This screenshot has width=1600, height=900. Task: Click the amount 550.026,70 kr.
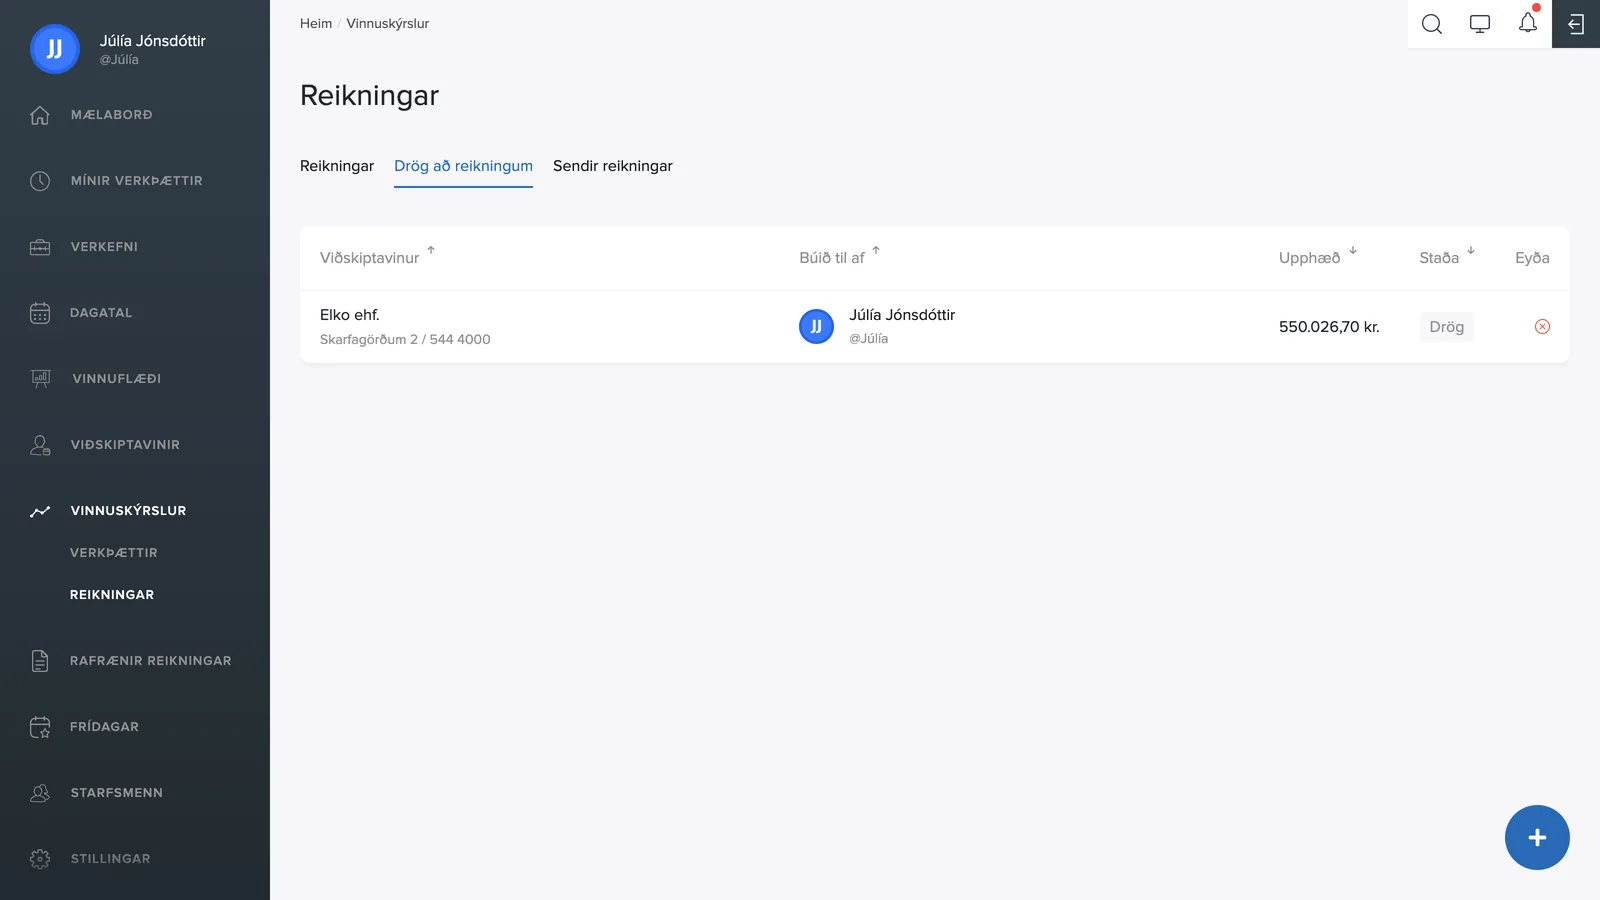pos(1329,327)
